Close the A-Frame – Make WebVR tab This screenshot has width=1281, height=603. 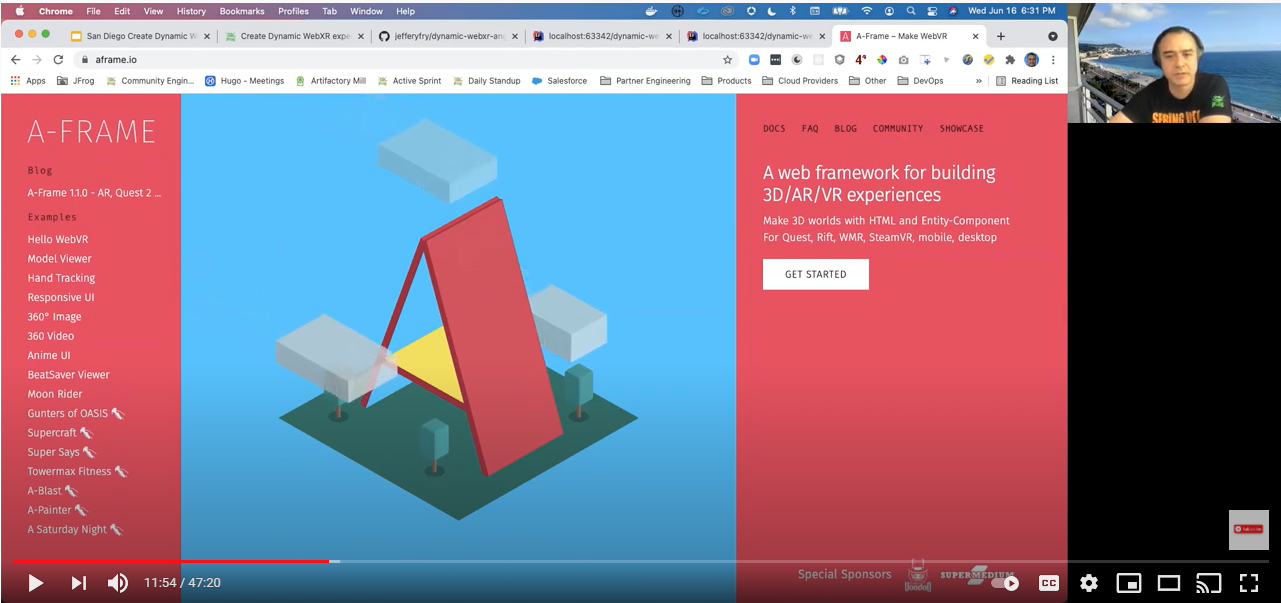[976, 36]
